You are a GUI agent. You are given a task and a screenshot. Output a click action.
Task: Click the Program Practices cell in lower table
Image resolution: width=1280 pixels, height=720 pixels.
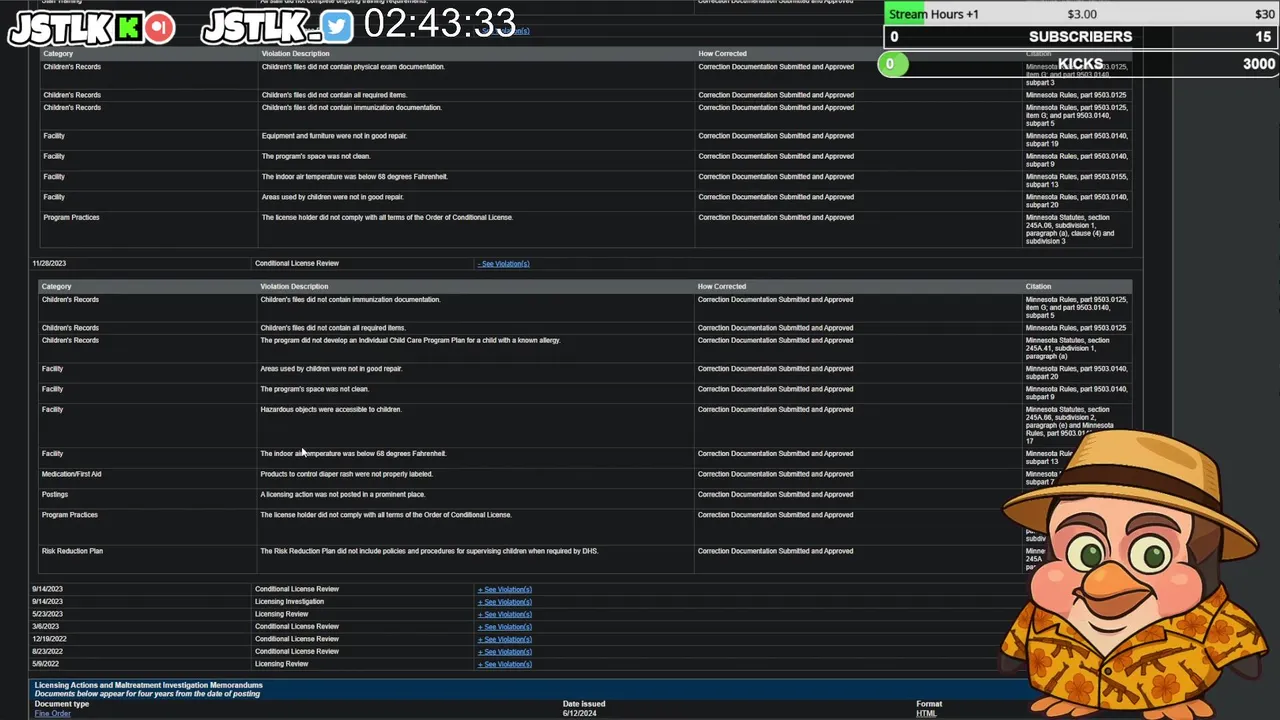tap(70, 515)
